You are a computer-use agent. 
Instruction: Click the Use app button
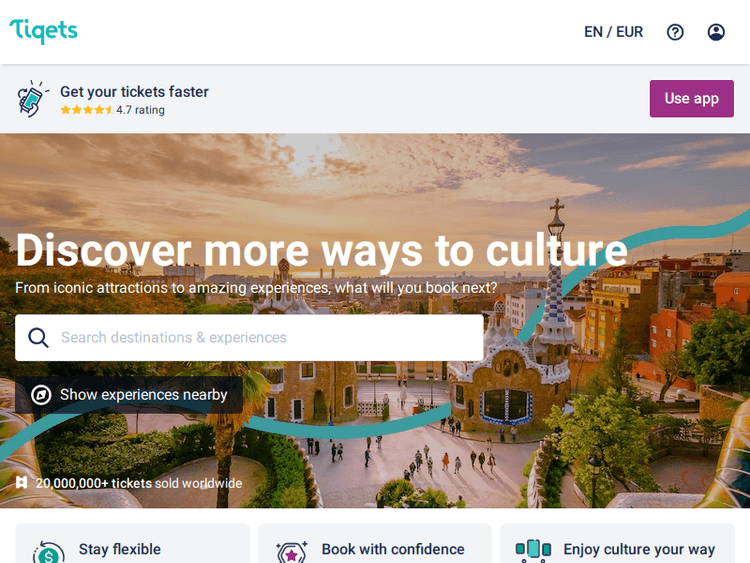click(691, 99)
